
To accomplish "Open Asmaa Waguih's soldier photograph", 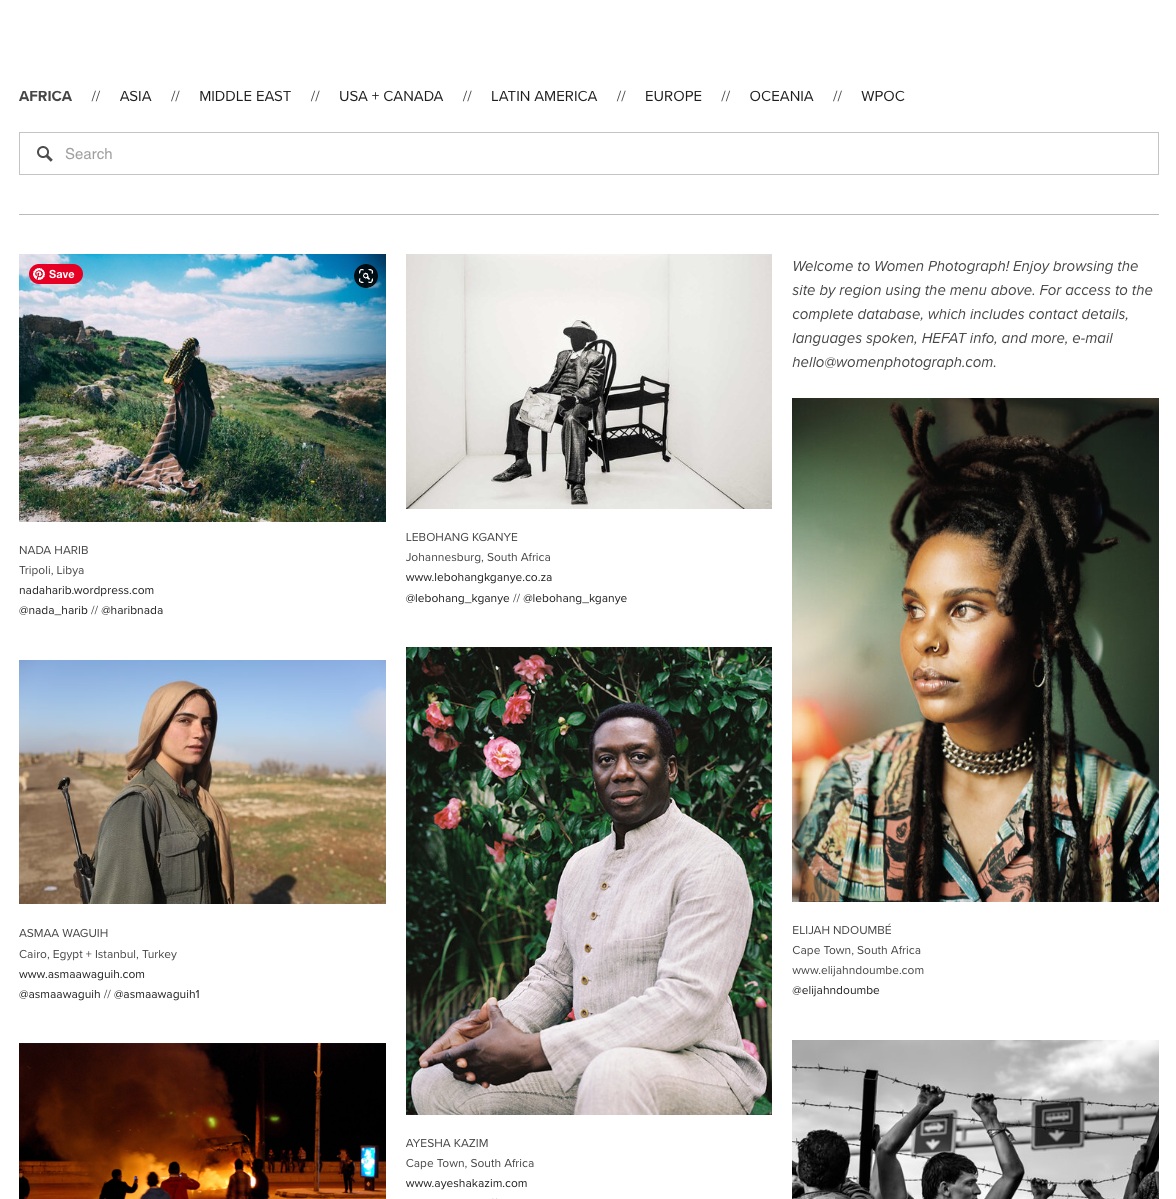I will [203, 782].
